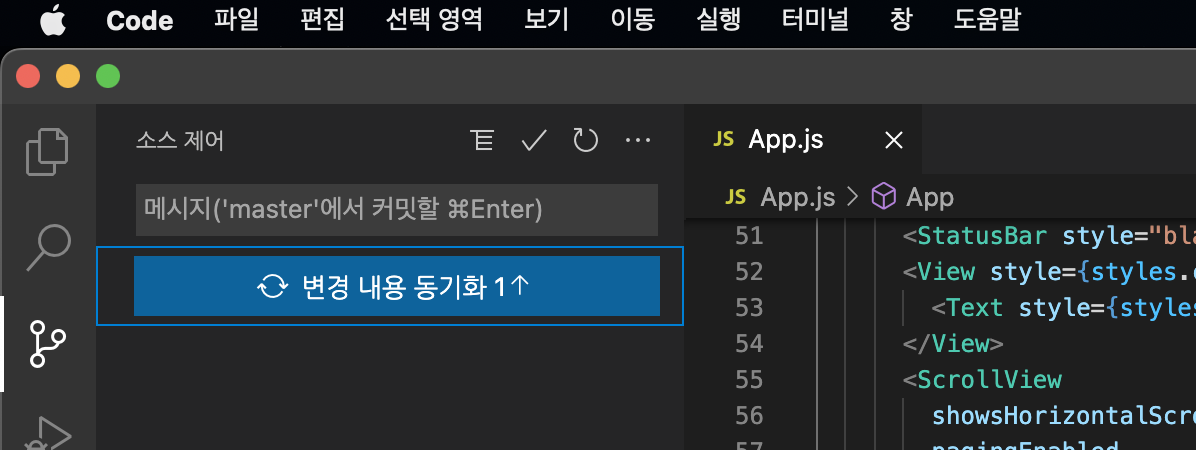
Task: Open the Search view in the activity bar
Action: click(48, 247)
